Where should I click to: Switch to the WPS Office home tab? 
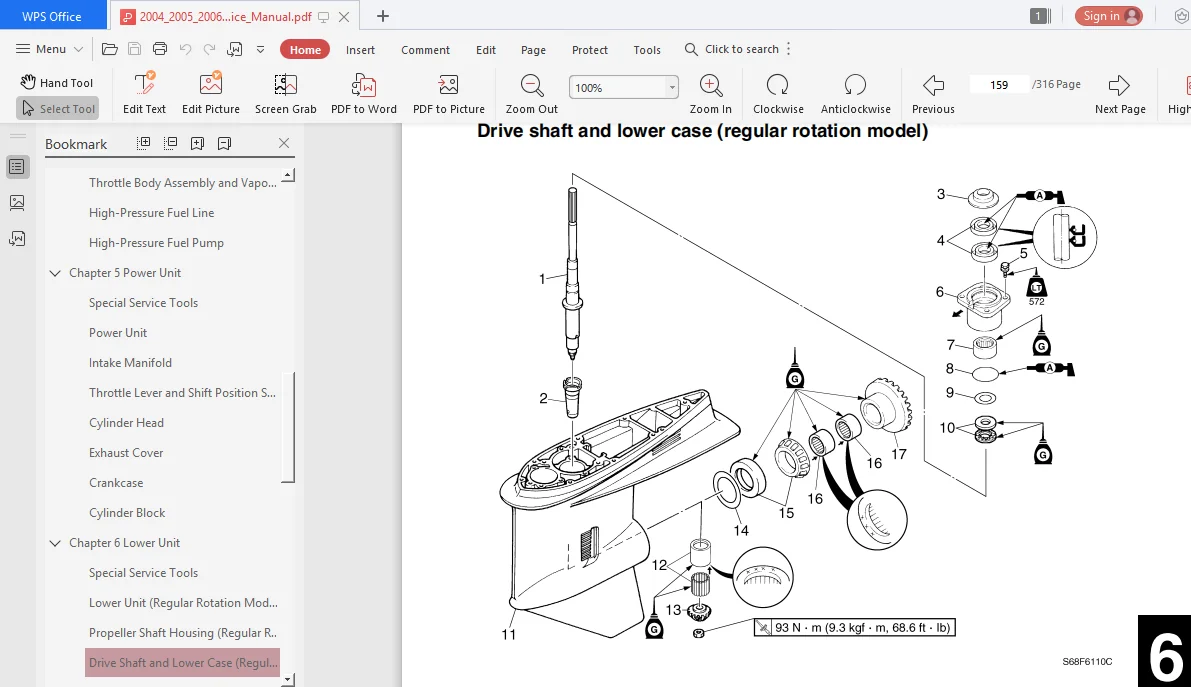point(52,16)
